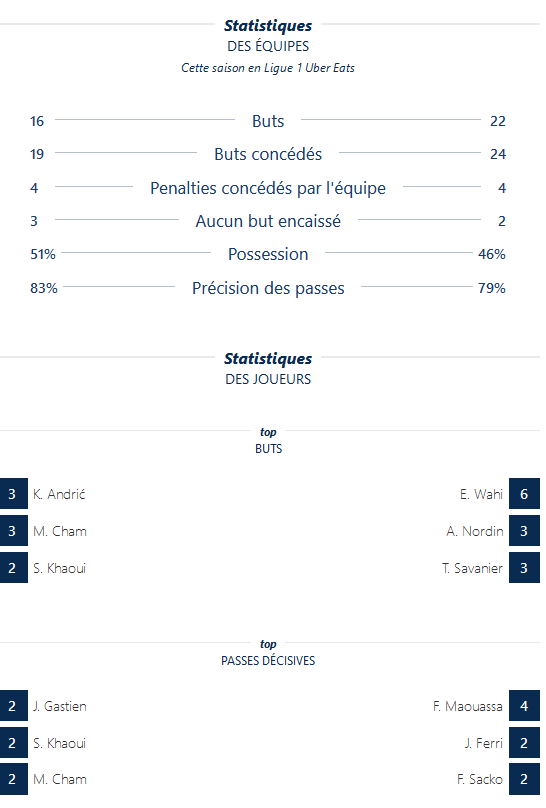The width and height of the screenshot is (546, 808).
Task: Click the Statistiques des joueurs heading
Action: [x=268, y=368]
